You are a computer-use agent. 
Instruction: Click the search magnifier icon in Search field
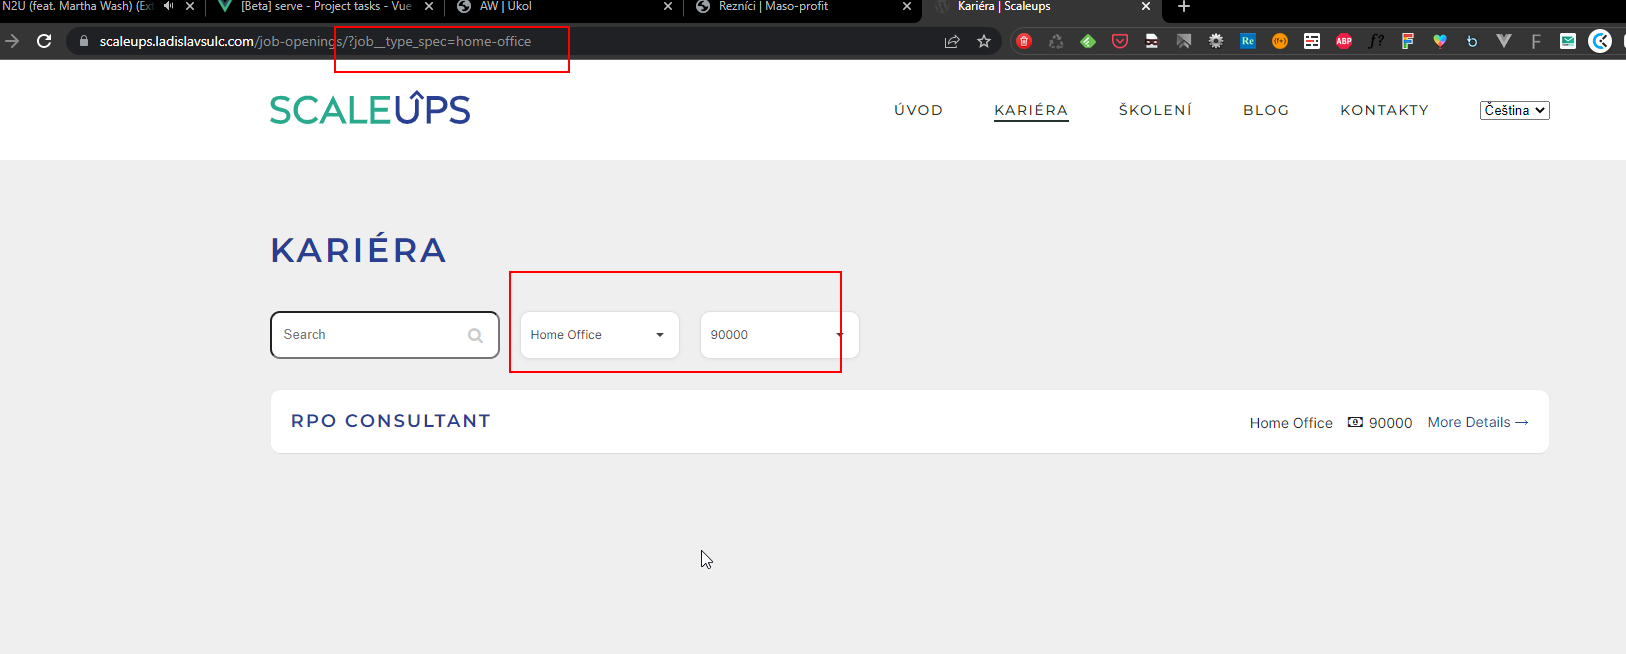coord(475,336)
